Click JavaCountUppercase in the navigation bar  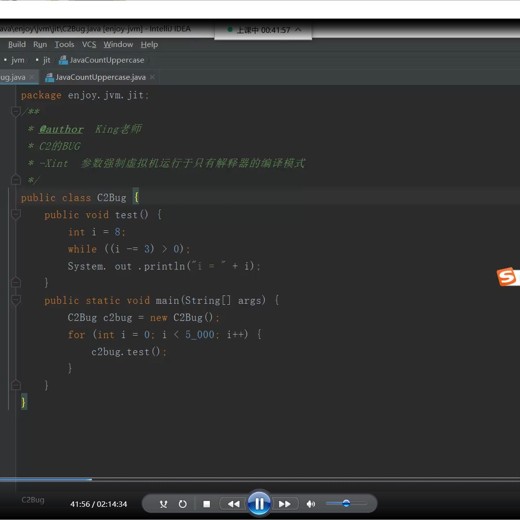click(x=107, y=60)
